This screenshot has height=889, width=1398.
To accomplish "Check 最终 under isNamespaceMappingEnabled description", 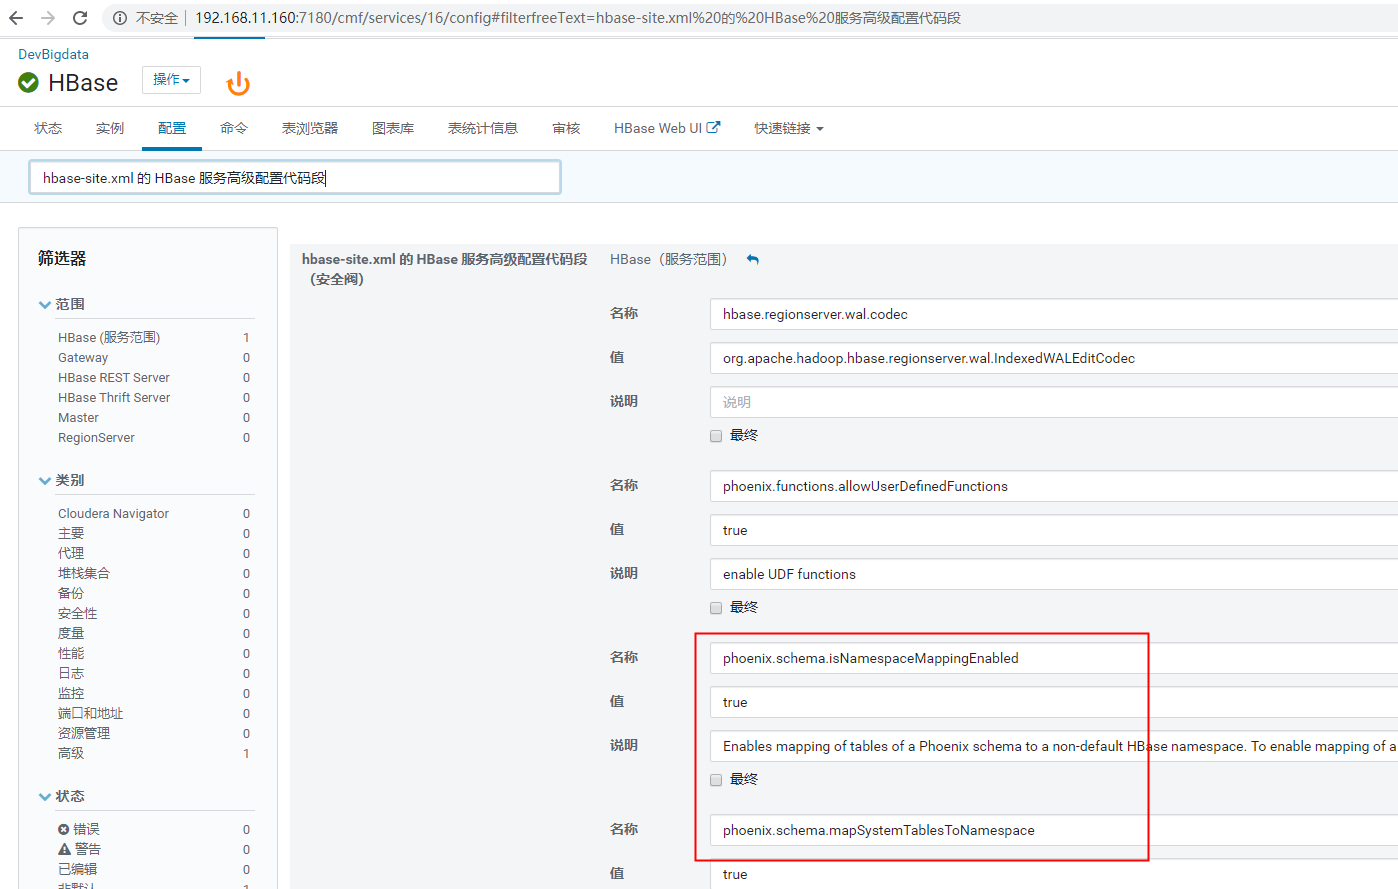I will tap(716, 780).
